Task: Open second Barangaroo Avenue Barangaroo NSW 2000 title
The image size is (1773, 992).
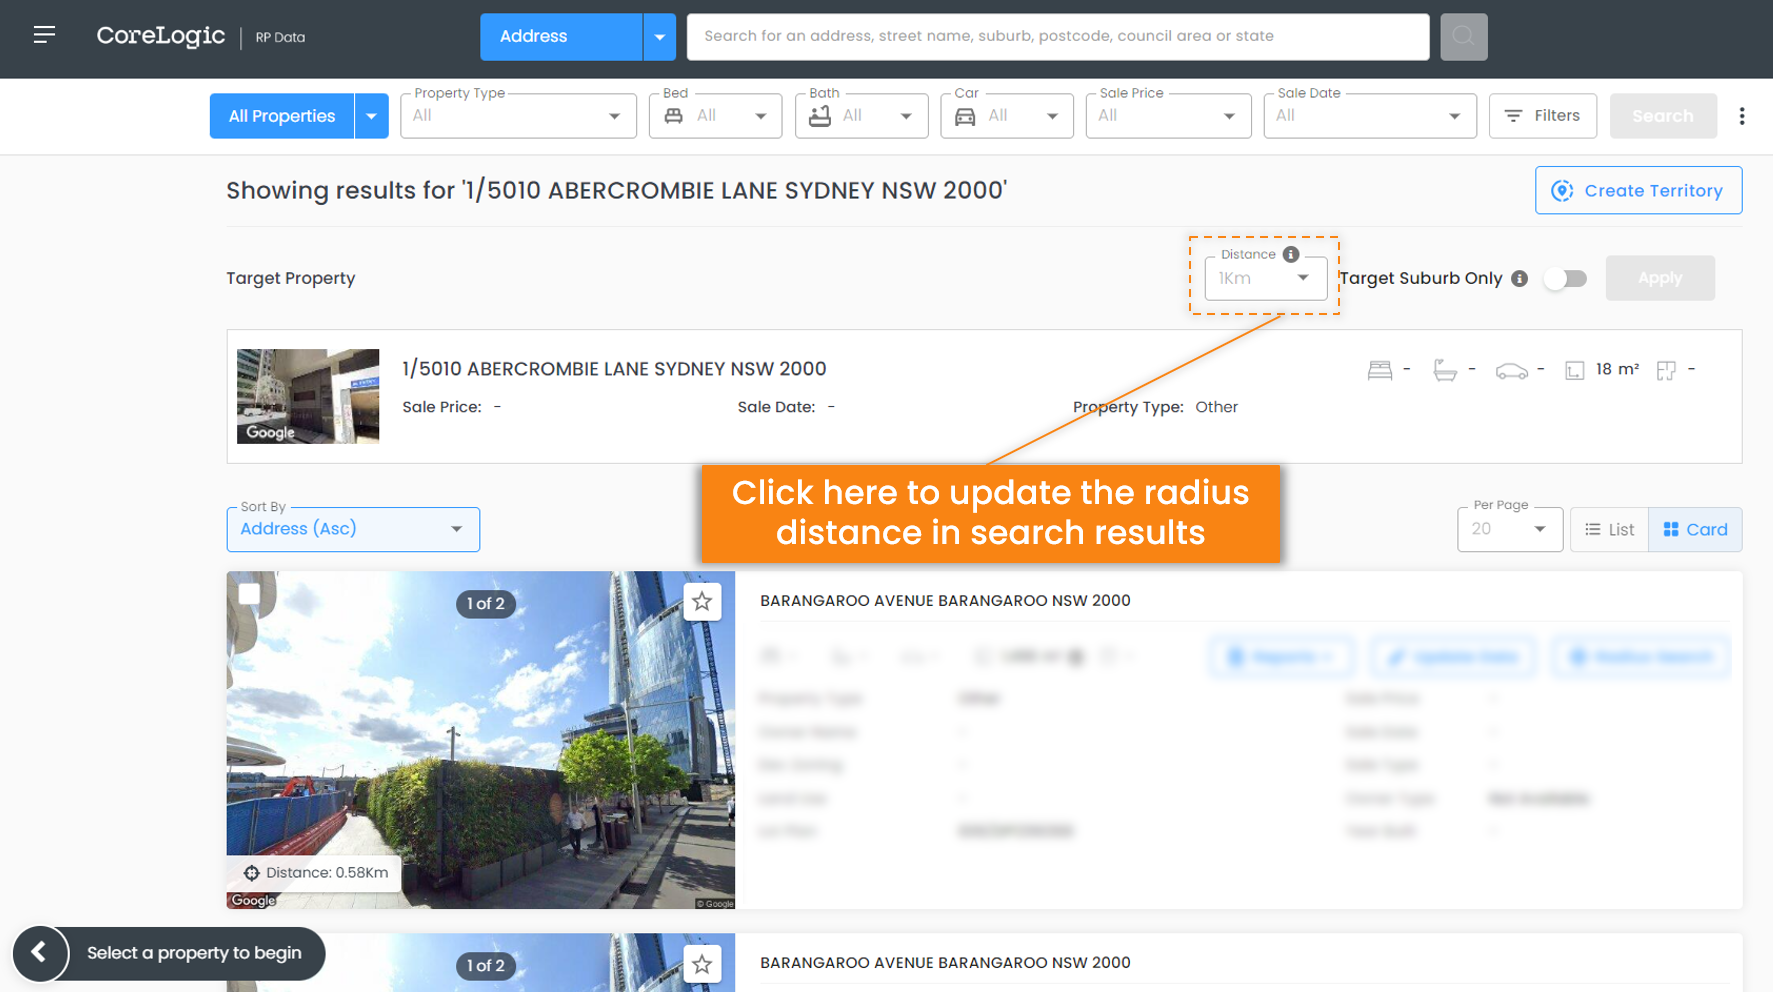Action: coord(945,963)
